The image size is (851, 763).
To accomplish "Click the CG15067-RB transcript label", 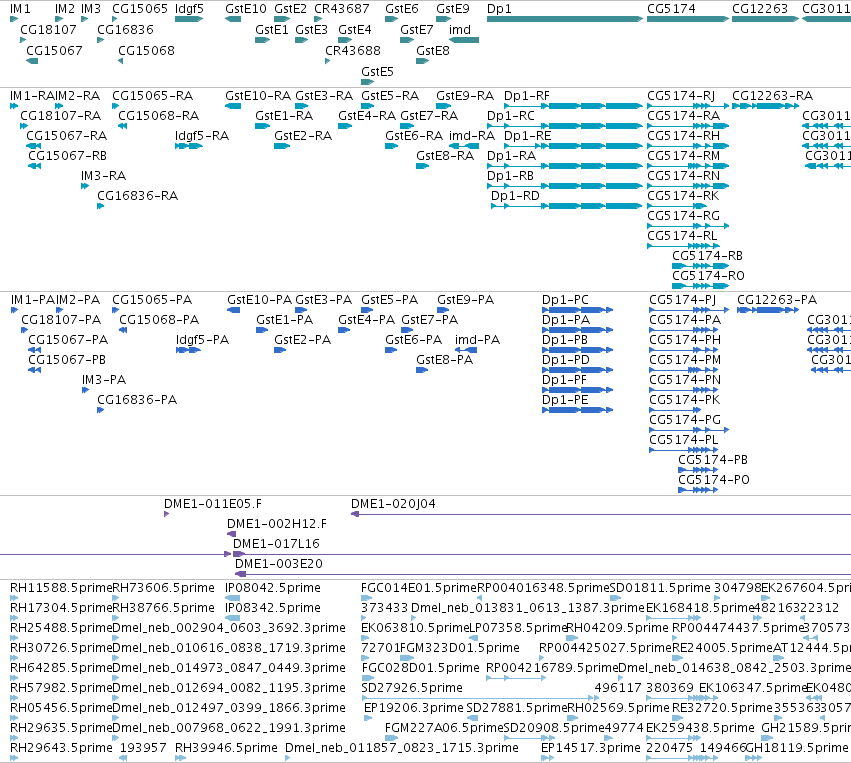I will pyautogui.click(x=67, y=156).
